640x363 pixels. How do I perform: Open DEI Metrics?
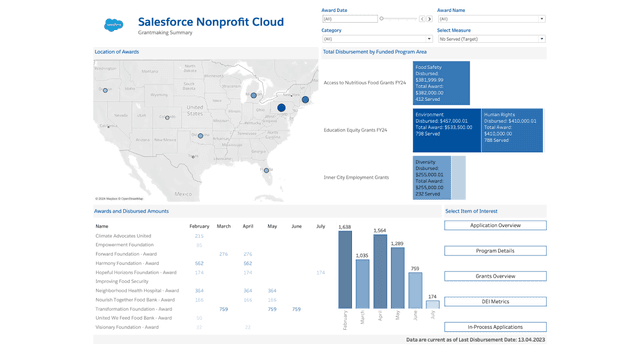click(x=495, y=301)
